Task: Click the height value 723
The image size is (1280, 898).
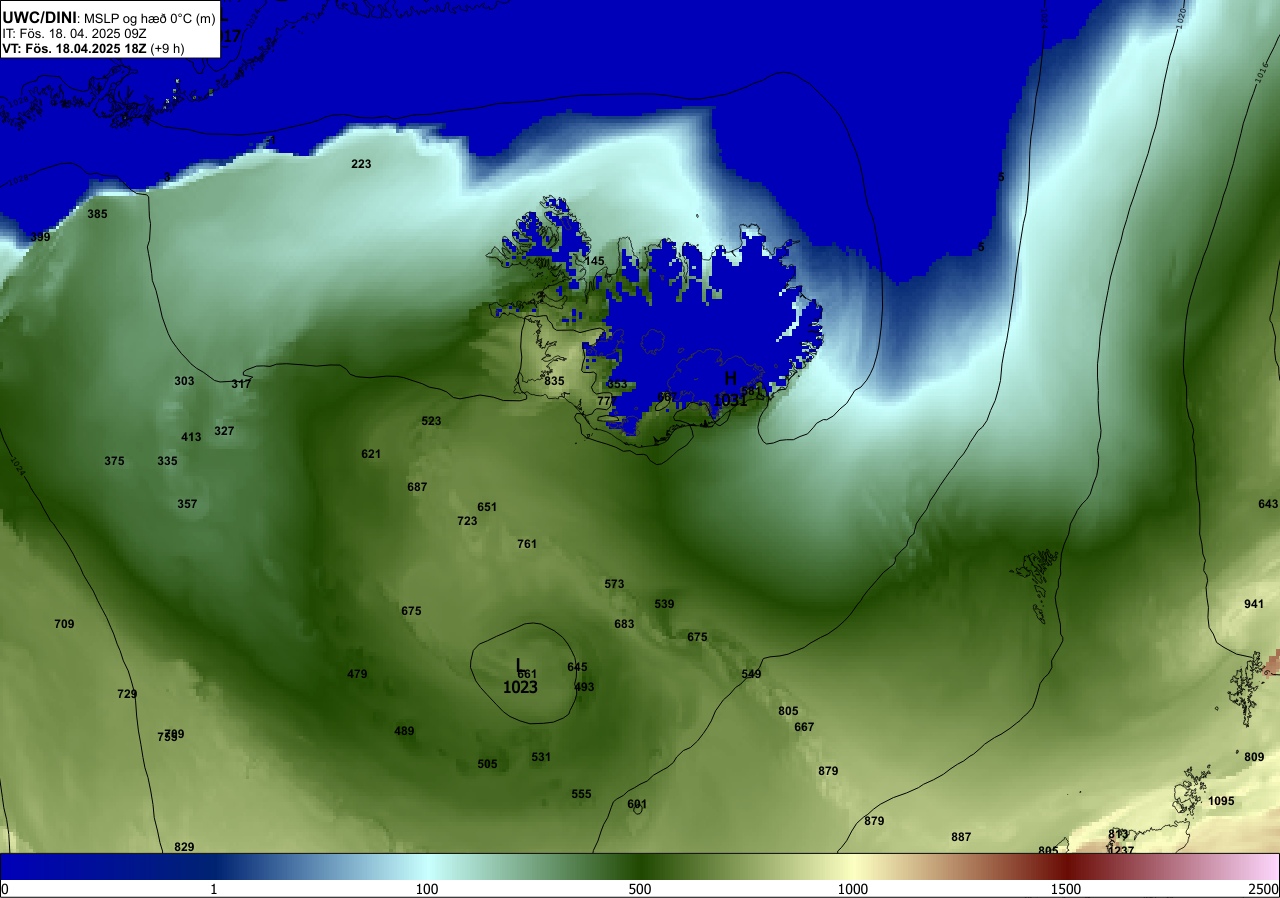Action: coord(467,521)
